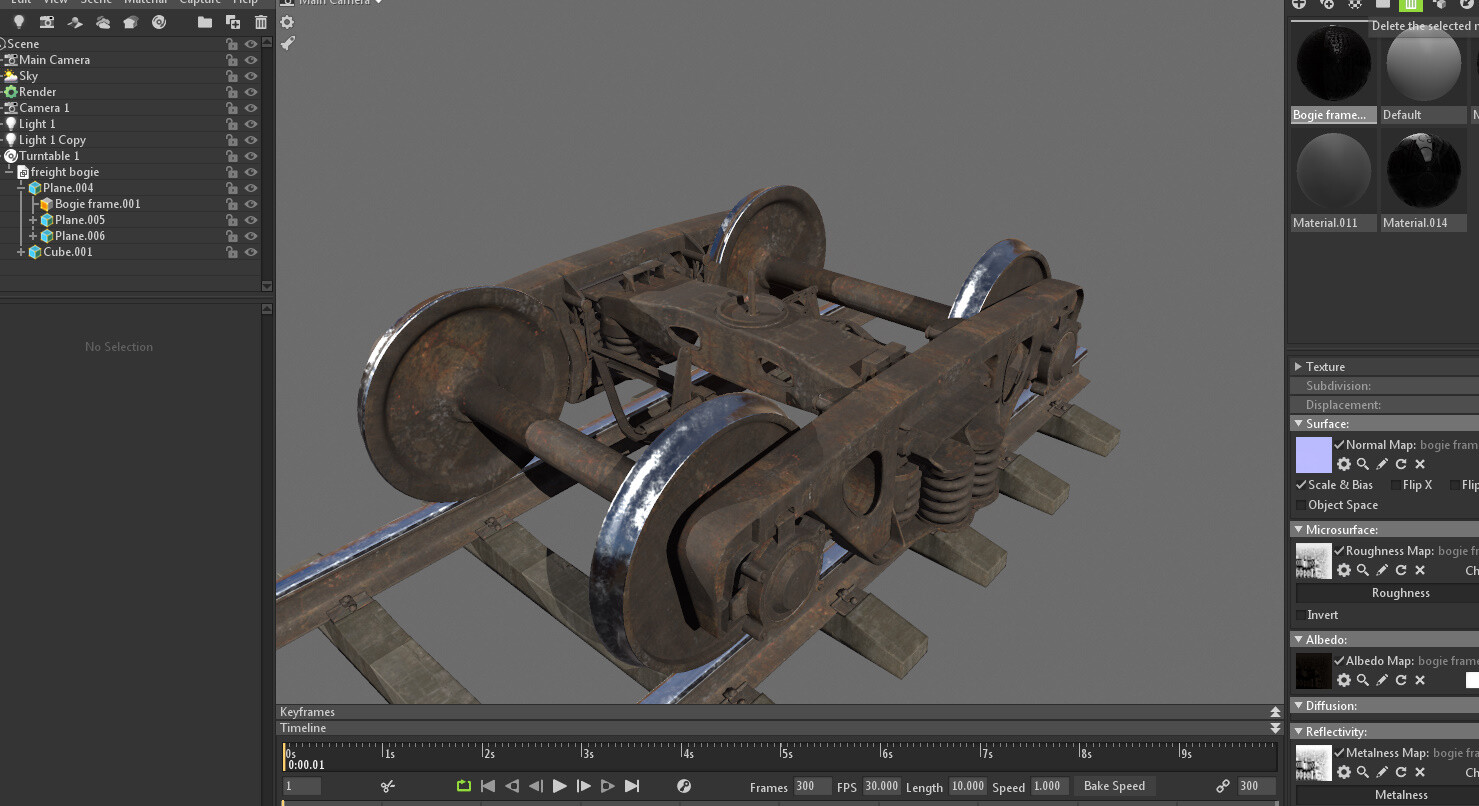Add a new camera using the camera icon

click(x=47, y=21)
